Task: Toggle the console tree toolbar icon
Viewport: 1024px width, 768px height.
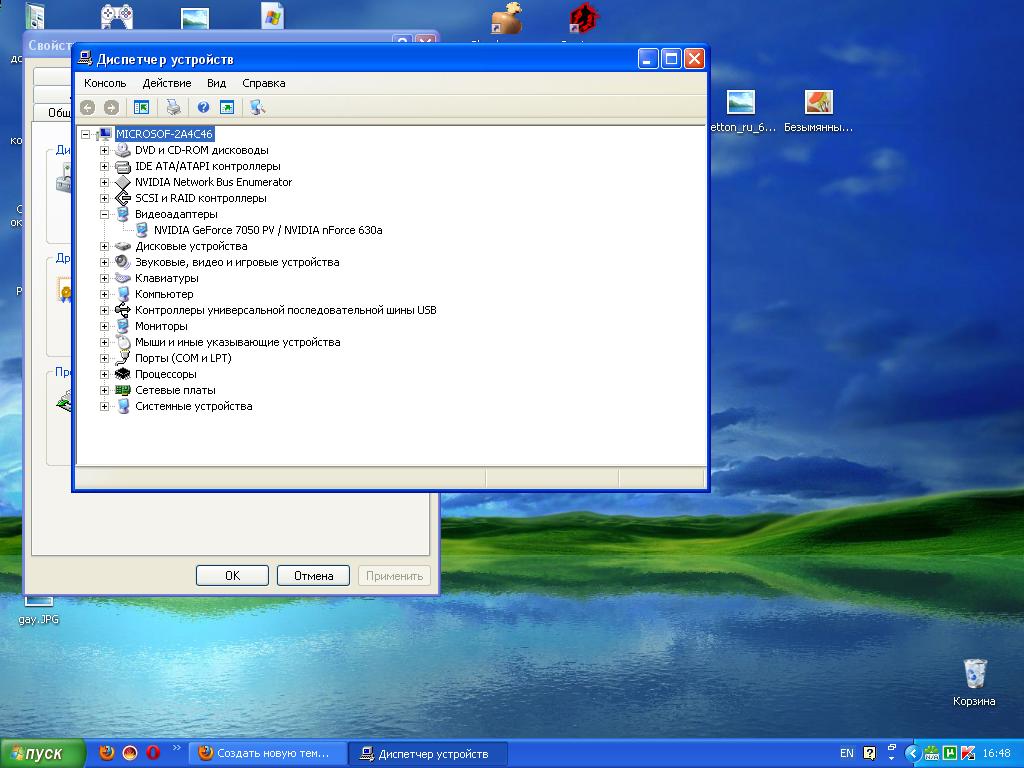Action: [x=141, y=107]
